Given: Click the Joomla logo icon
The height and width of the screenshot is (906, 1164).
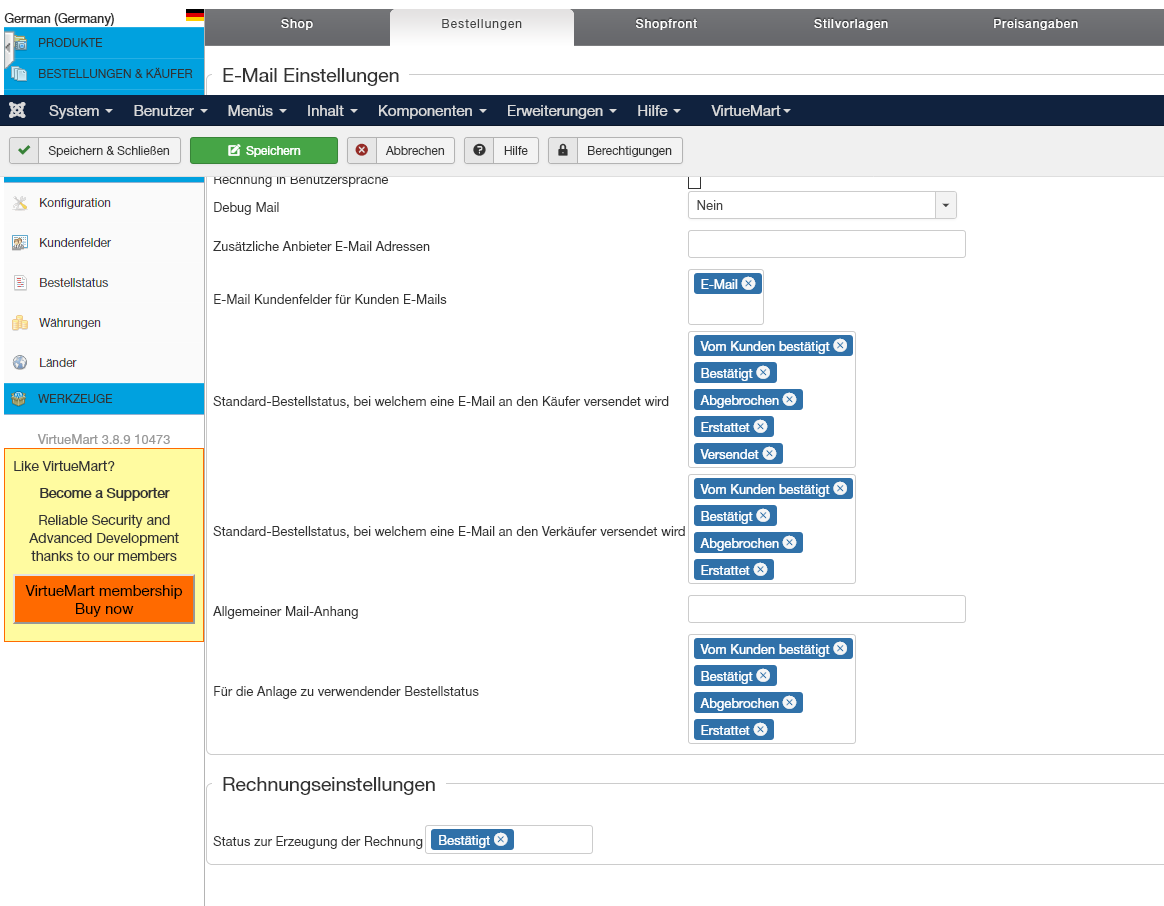Looking at the screenshot, I should point(17,111).
